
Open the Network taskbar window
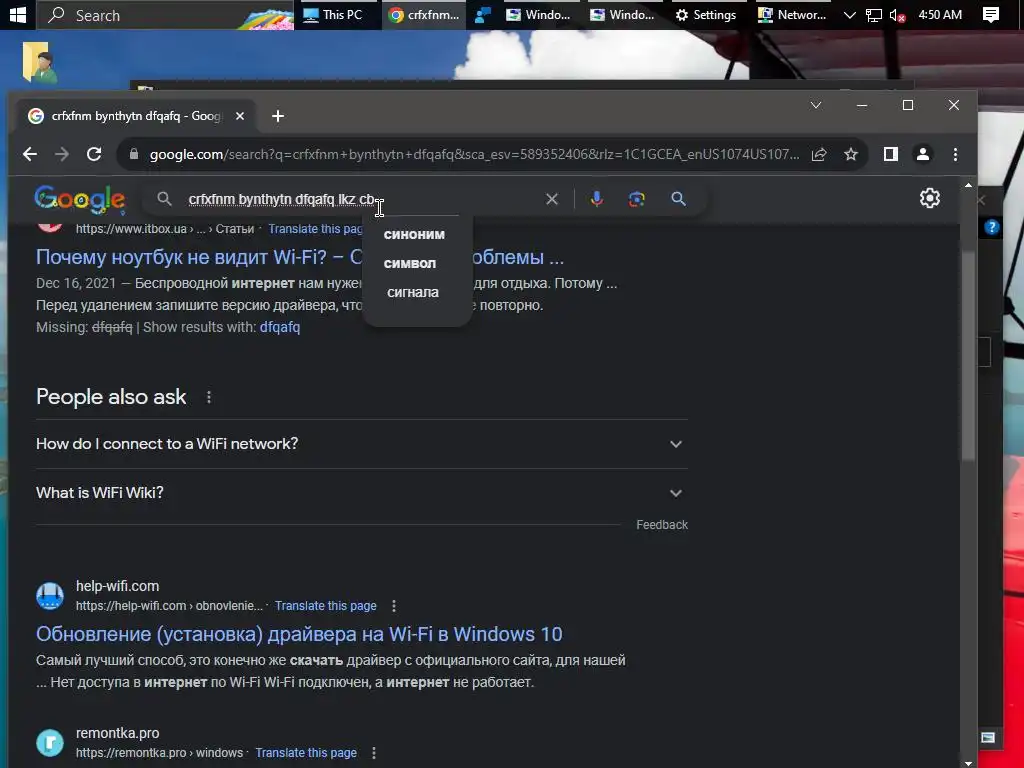coord(792,14)
